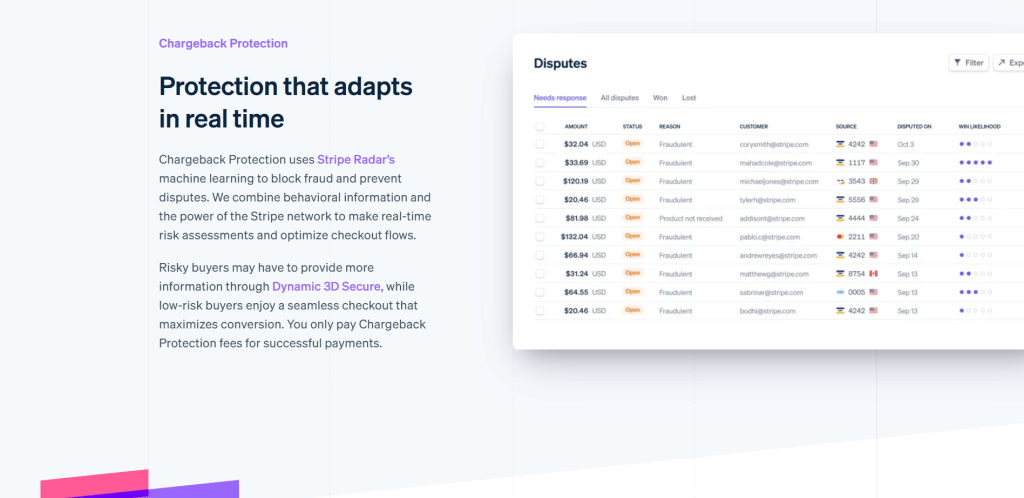Open the Won tab

(x=660, y=98)
